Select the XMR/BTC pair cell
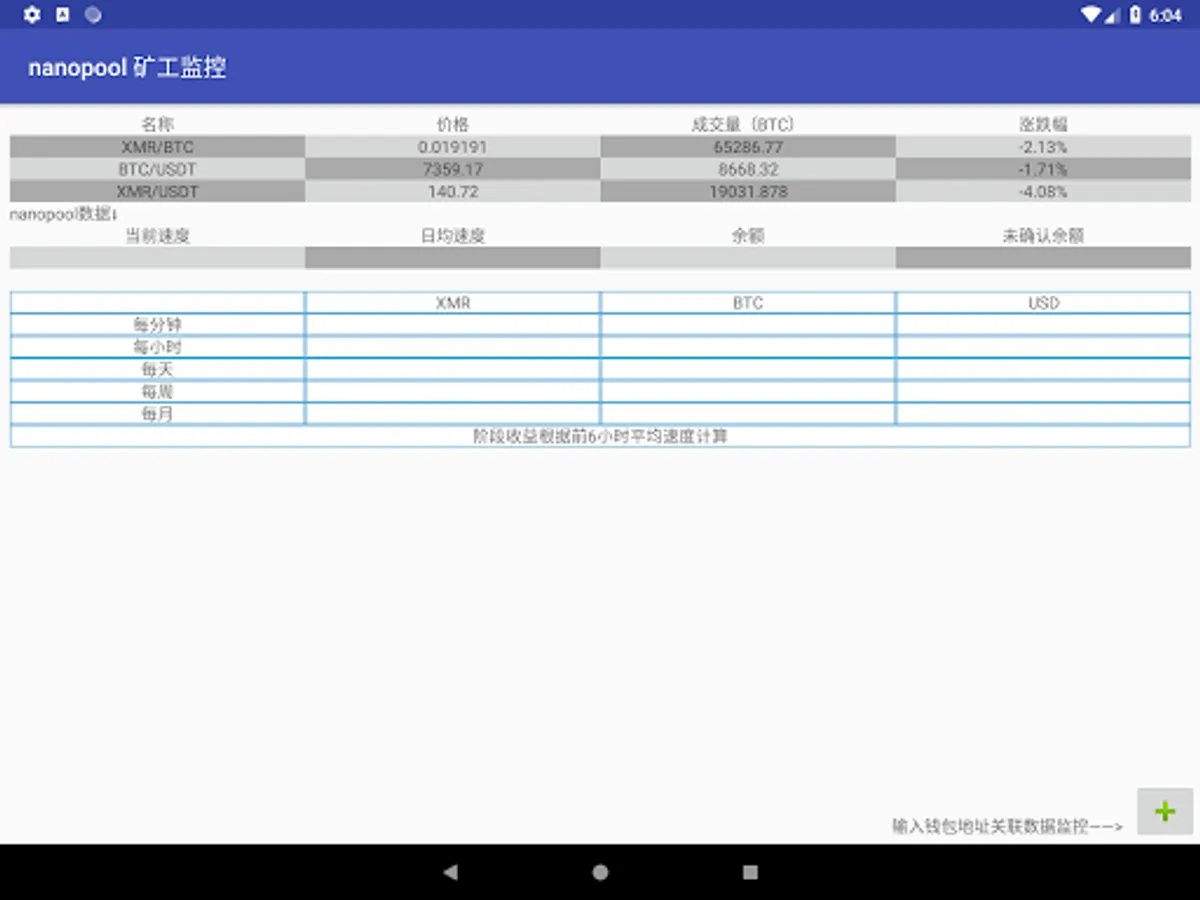The image size is (1200, 900). tap(157, 147)
